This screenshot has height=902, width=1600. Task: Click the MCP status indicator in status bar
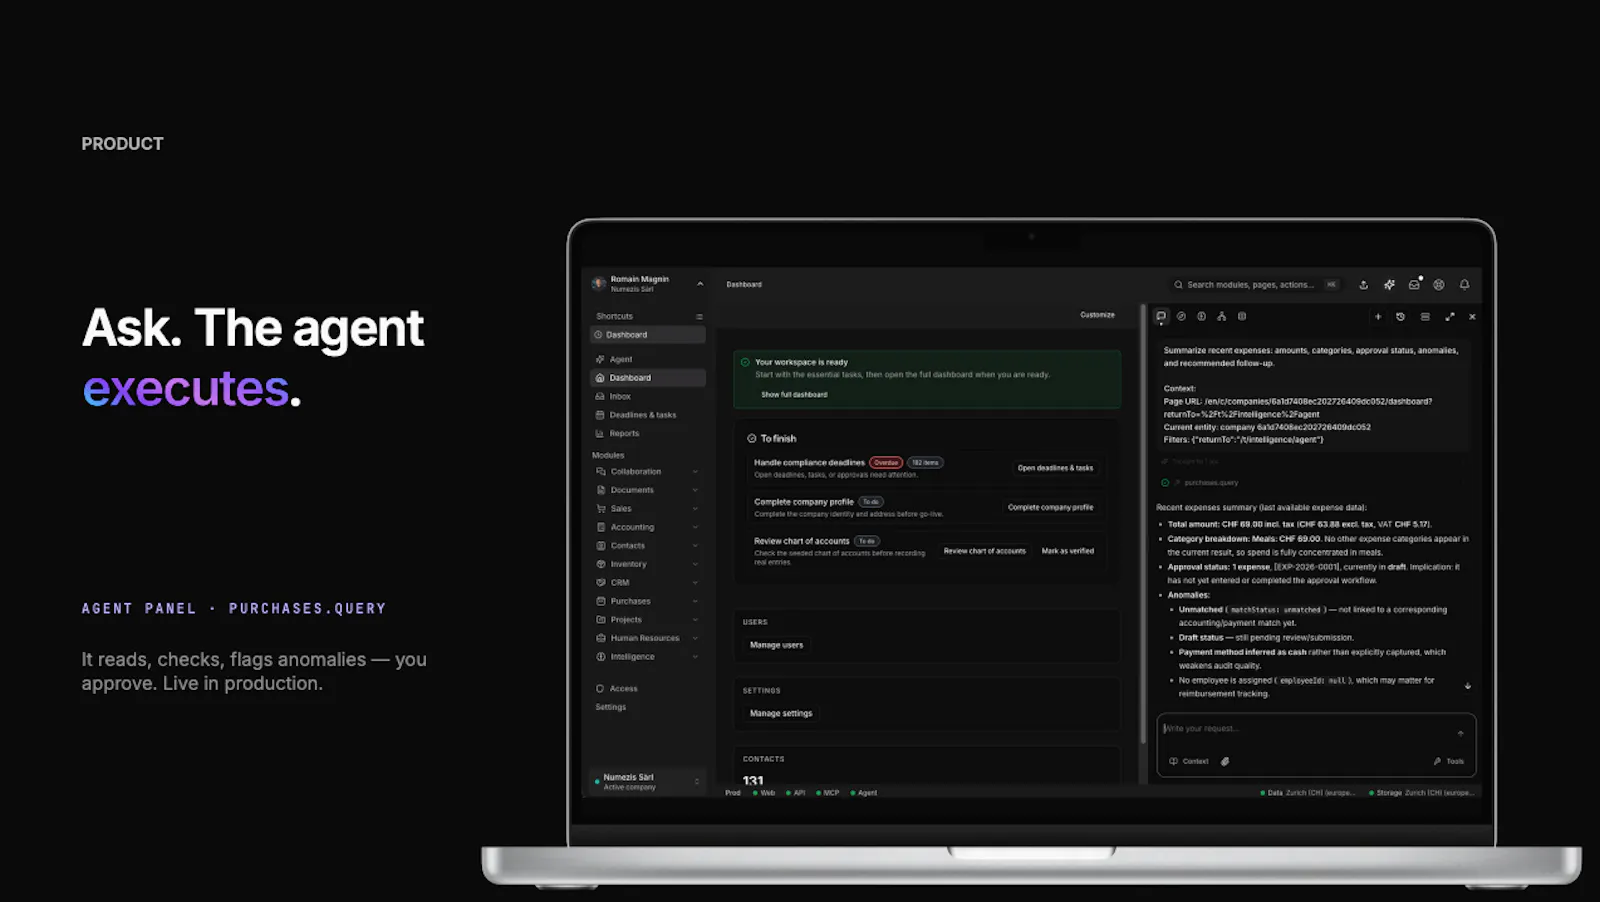(x=828, y=793)
